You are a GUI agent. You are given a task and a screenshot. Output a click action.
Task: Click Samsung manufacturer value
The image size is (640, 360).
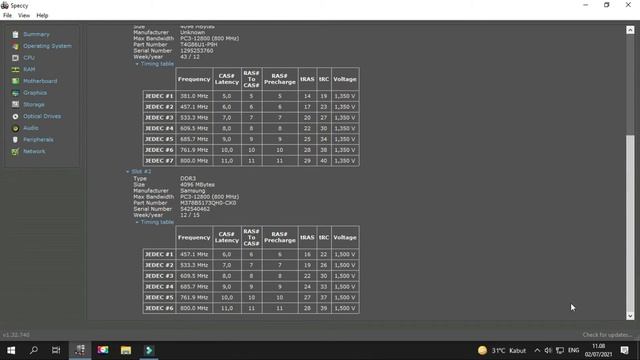click(193, 191)
